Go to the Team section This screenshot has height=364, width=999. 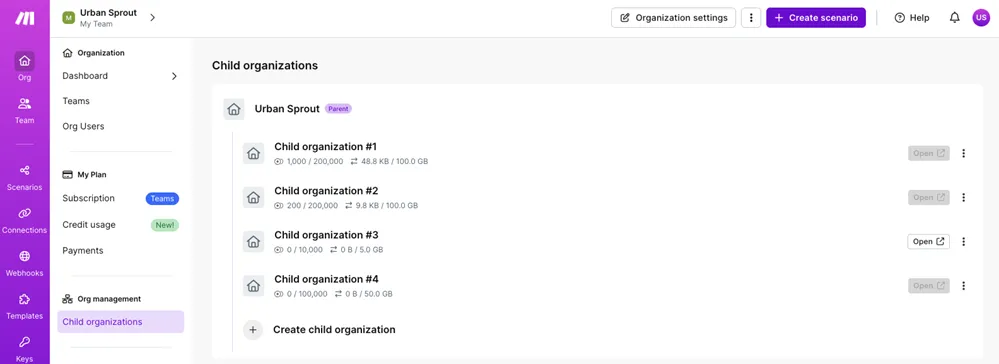(x=24, y=110)
